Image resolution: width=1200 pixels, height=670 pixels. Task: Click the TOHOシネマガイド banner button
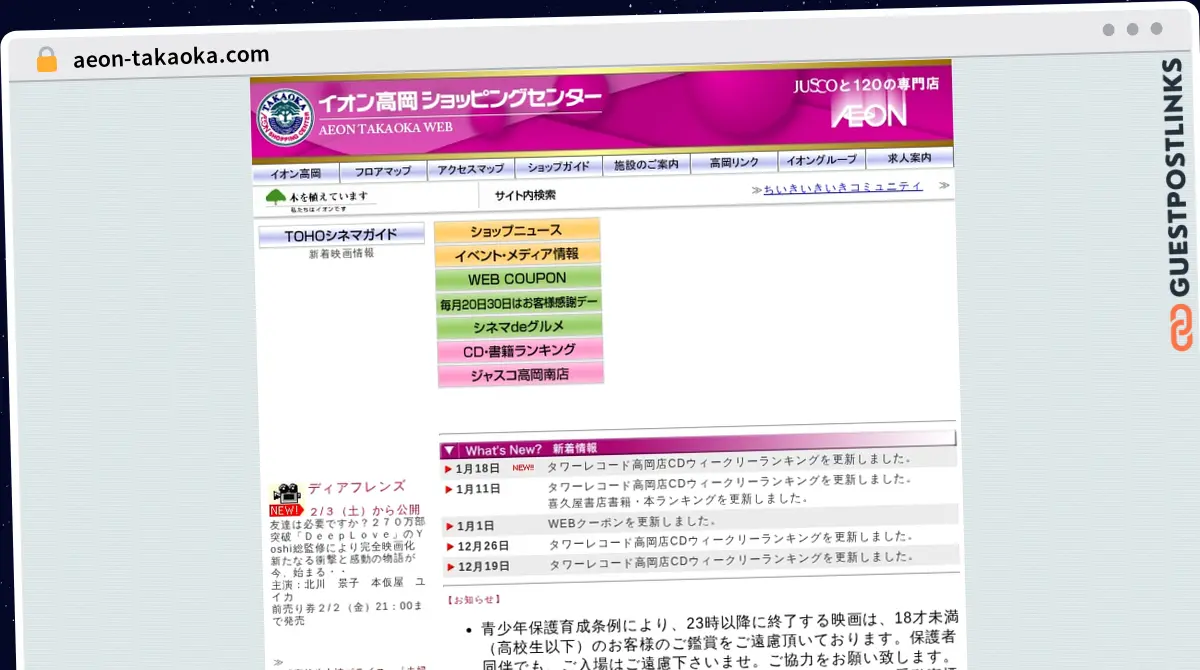click(x=341, y=236)
